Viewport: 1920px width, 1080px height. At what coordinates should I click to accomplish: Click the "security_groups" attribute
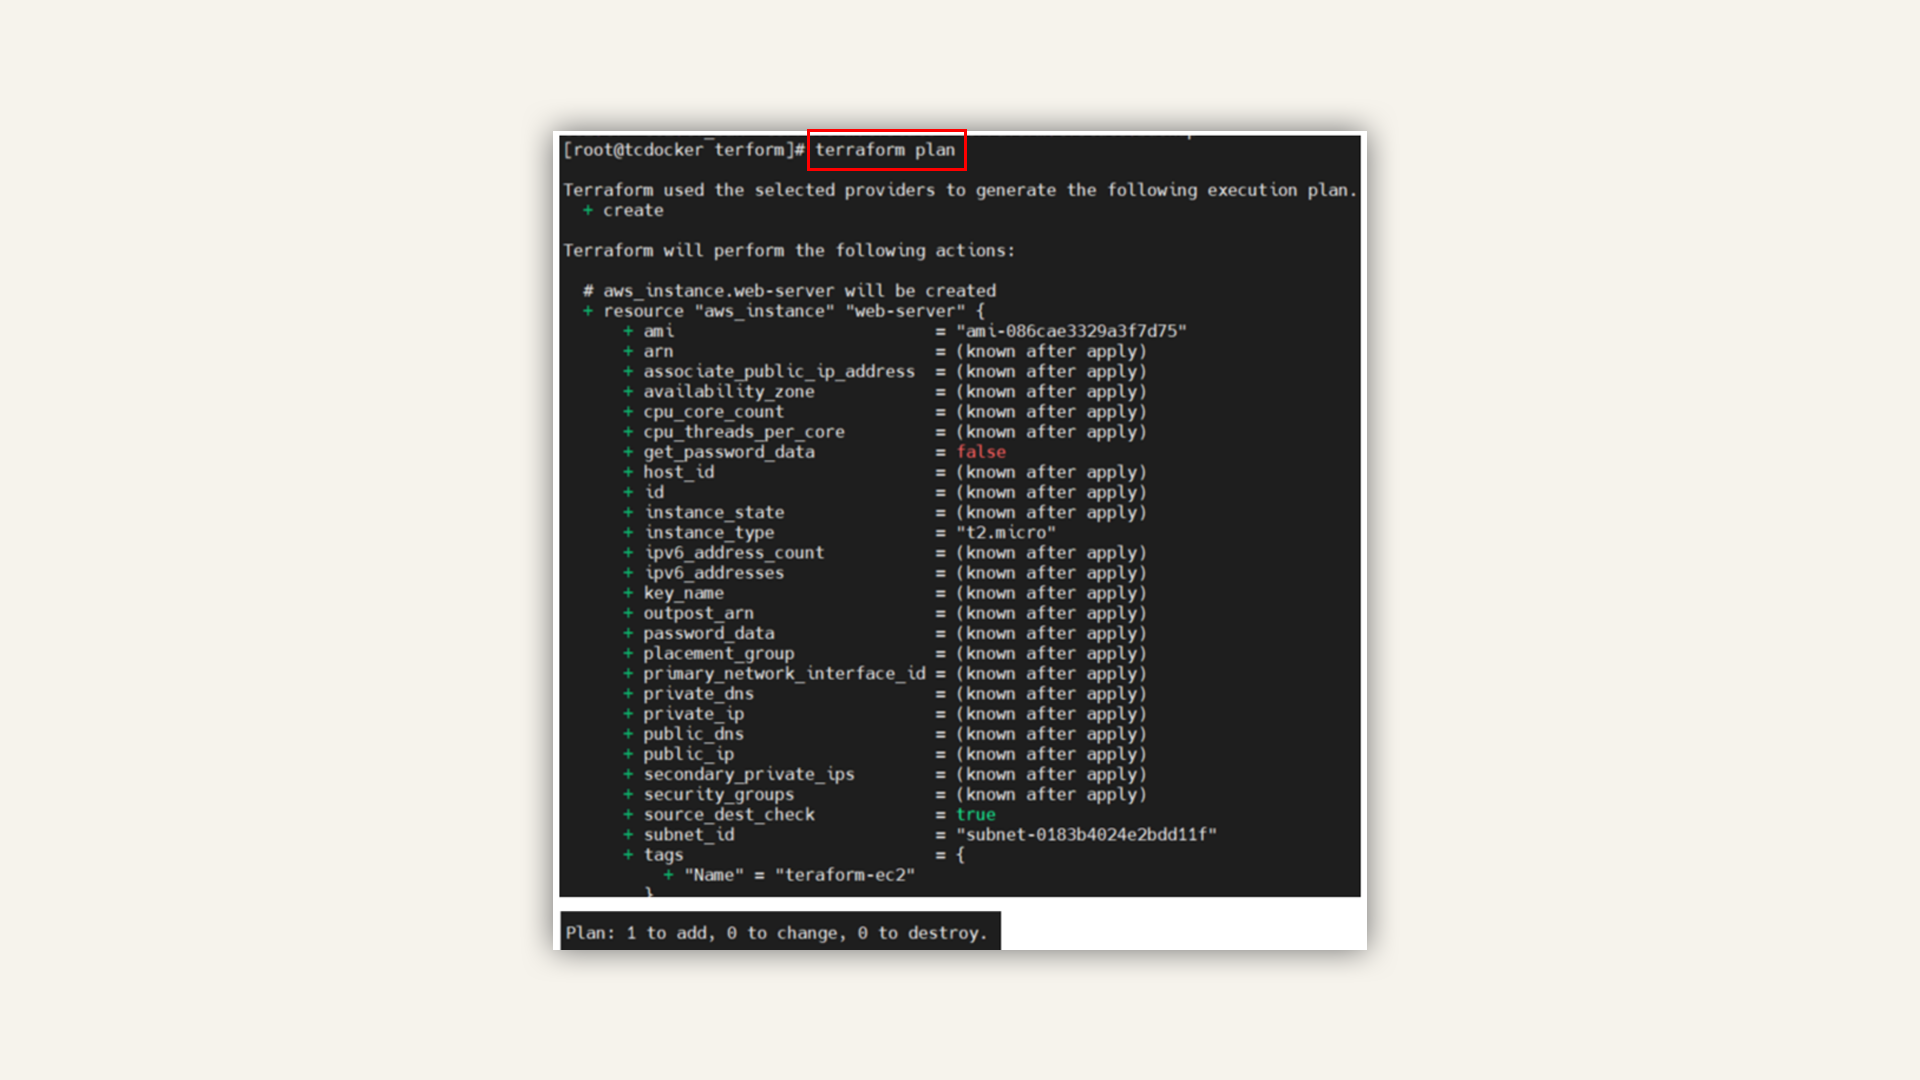[719, 795]
